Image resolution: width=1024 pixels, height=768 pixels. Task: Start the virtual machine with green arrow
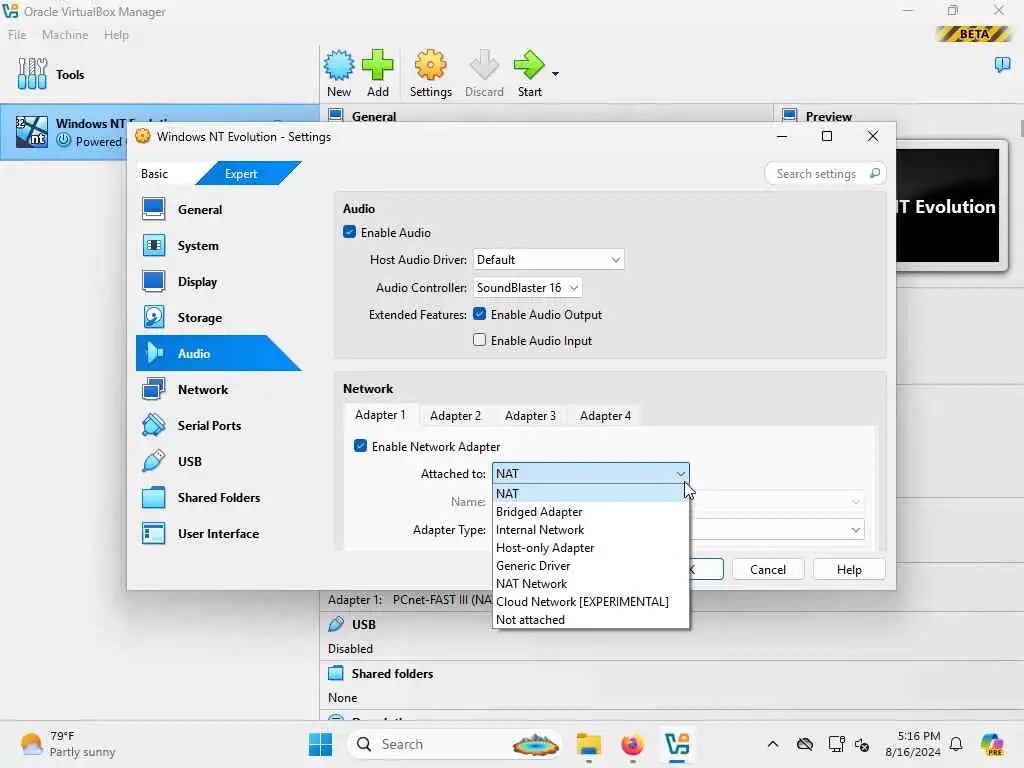(529, 73)
